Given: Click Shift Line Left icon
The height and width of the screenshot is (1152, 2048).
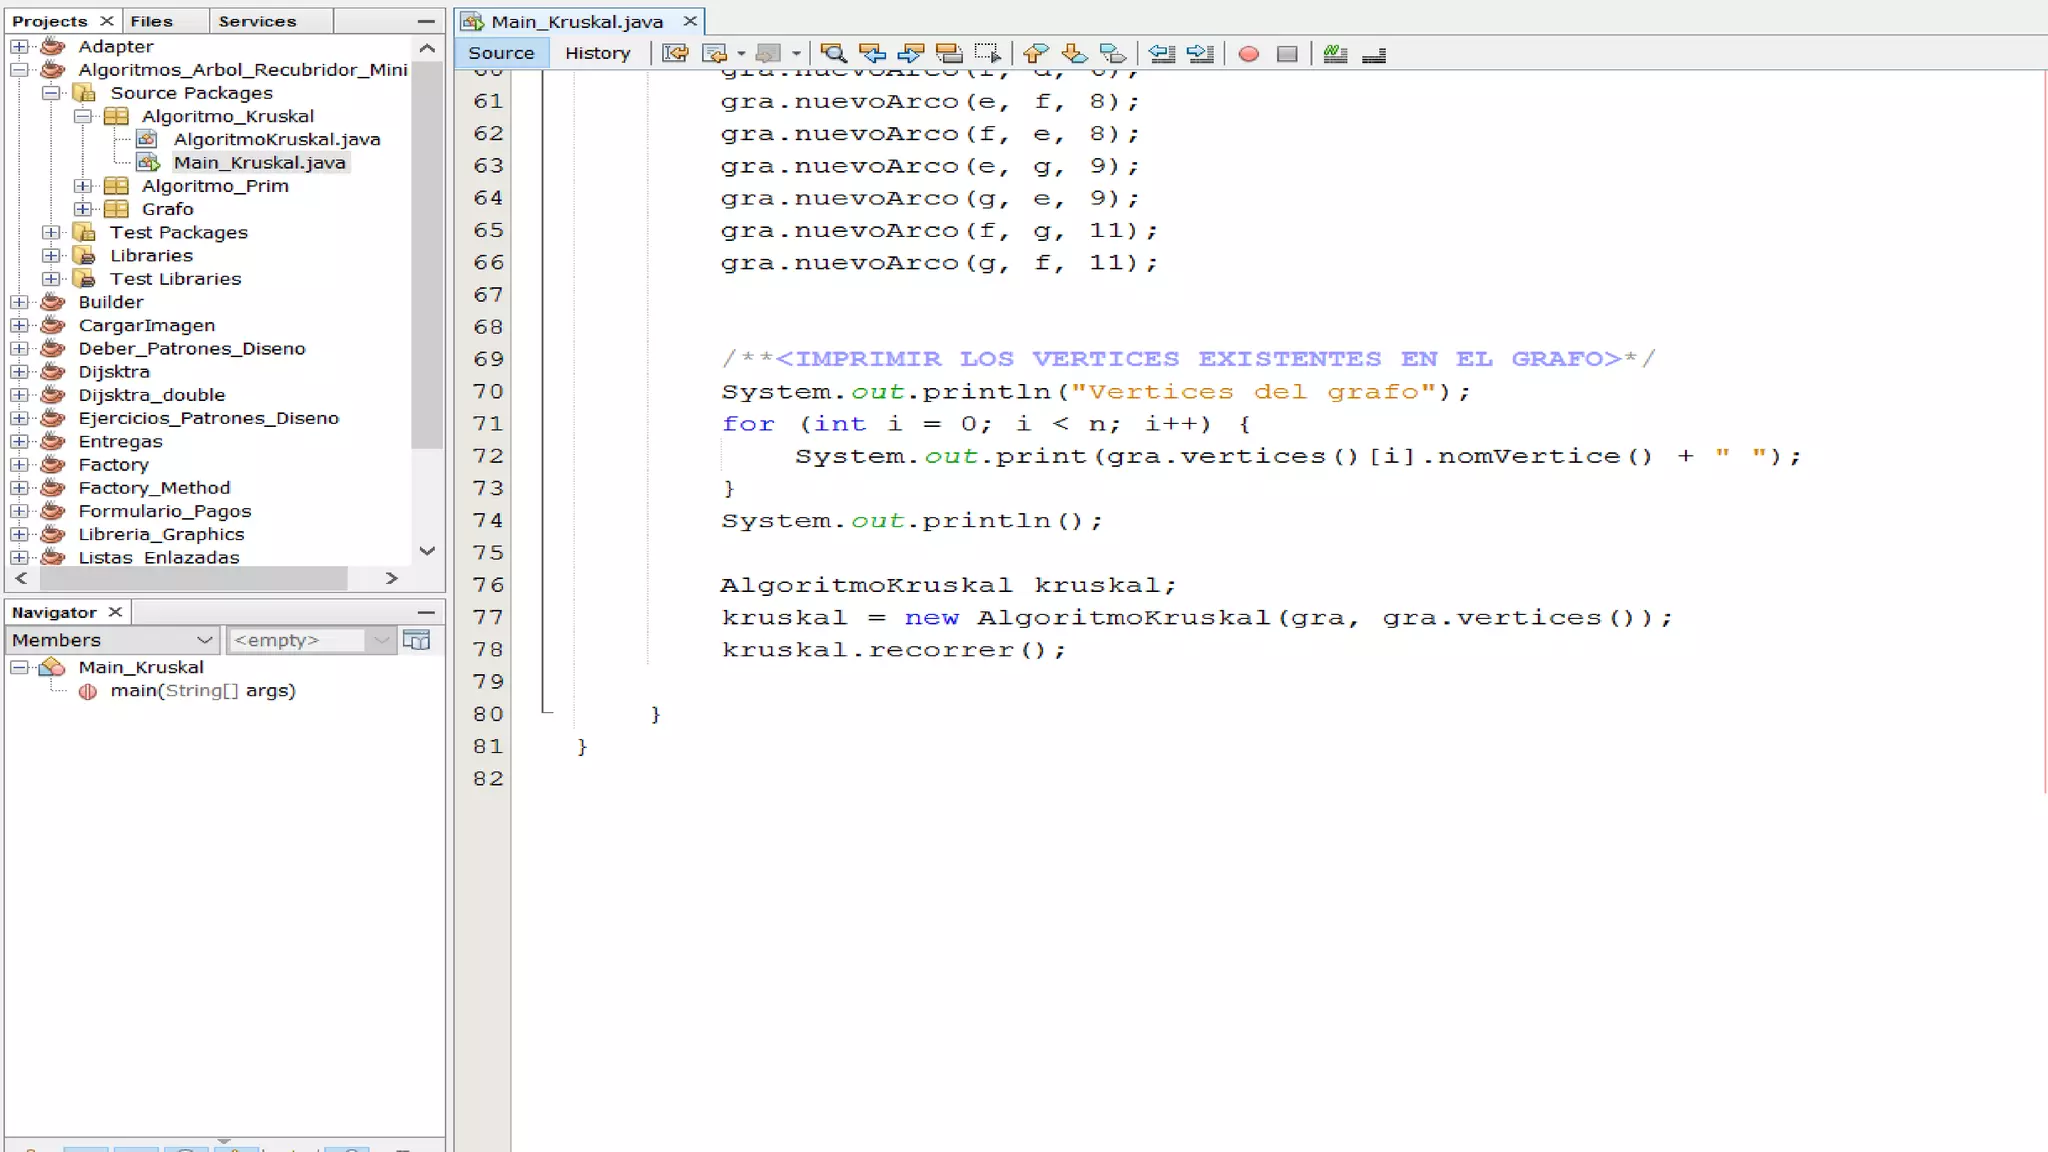Looking at the screenshot, I should (x=1161, y=54).
